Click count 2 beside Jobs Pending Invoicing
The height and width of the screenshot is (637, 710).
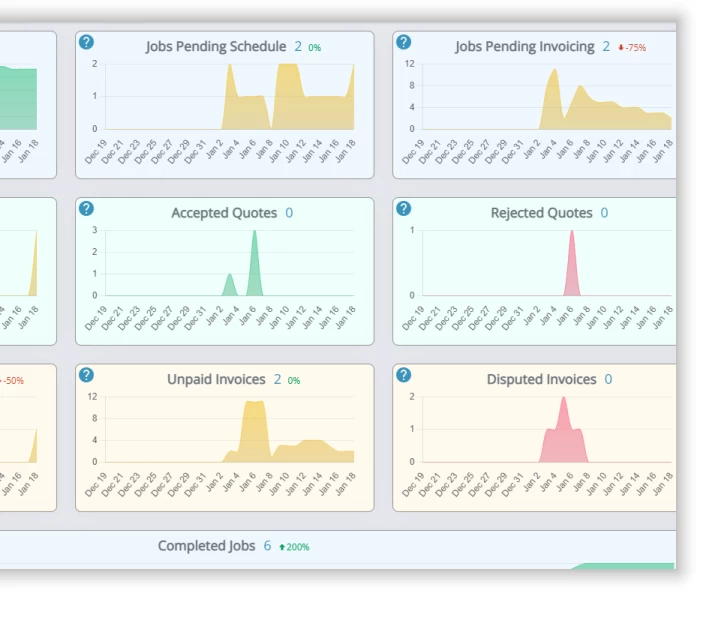(606, 47)
